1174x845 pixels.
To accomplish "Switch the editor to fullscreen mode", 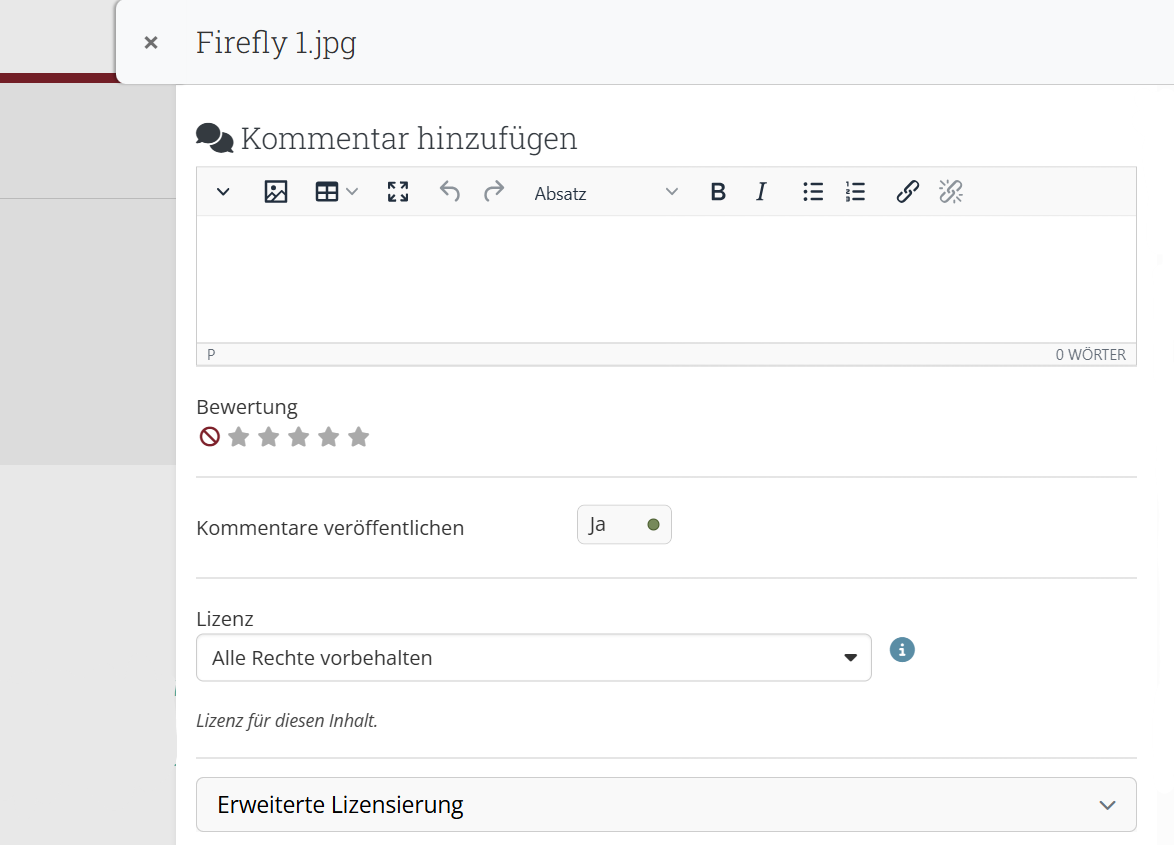I will 398,192.
